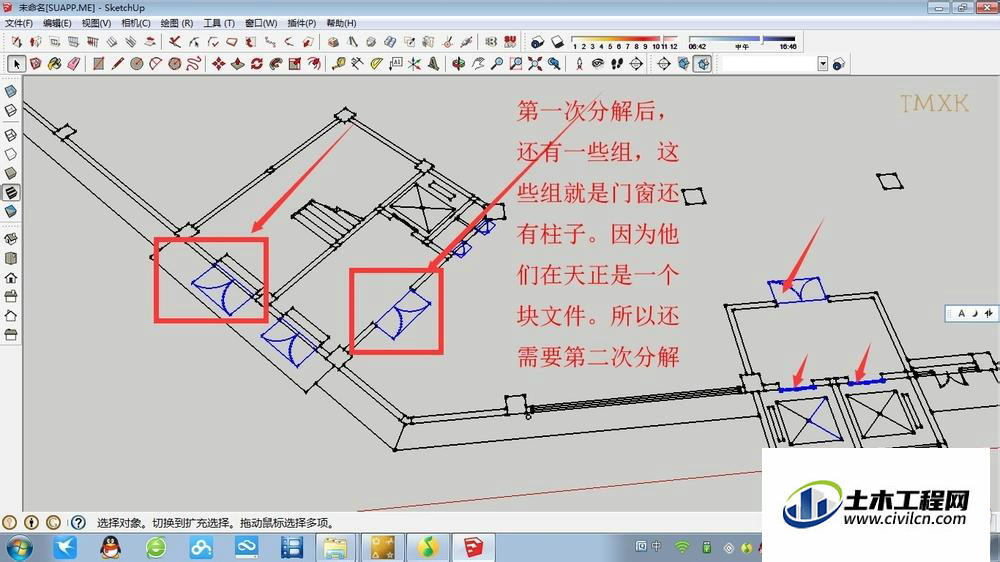Image resolution: width=1000 pixels, height=562 pixels.
Task: Activate the pink Eraser tool
Action: pos(74,64)
